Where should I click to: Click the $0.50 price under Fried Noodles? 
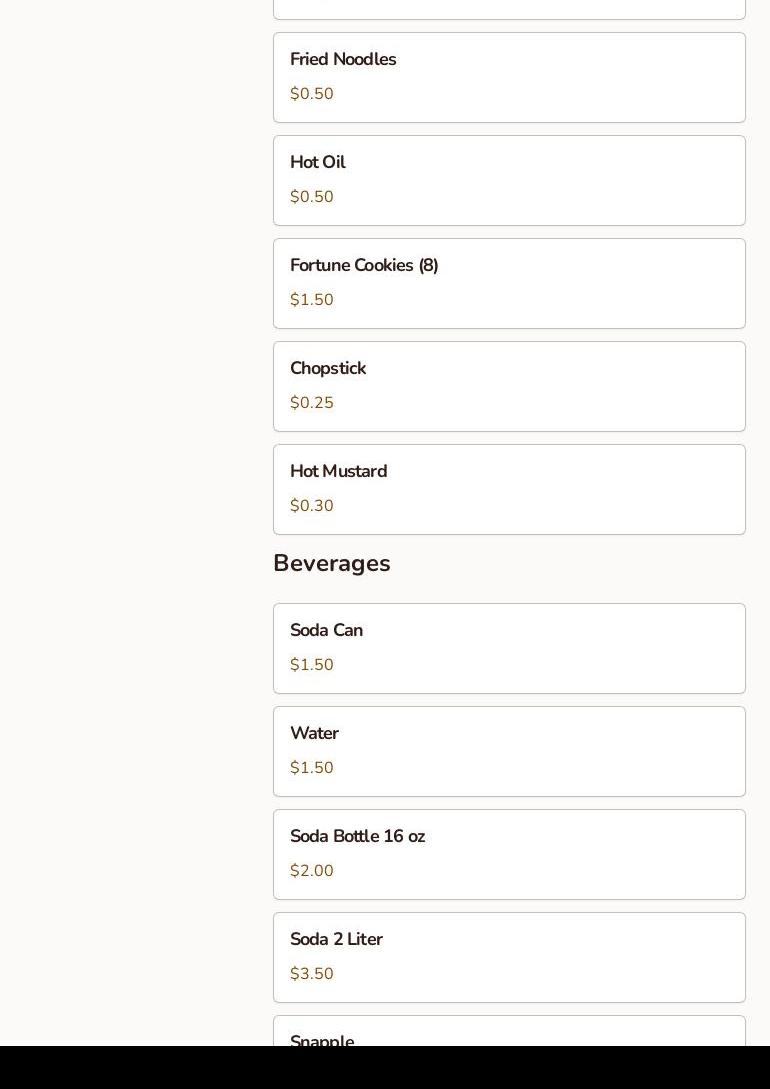[312, 94]
